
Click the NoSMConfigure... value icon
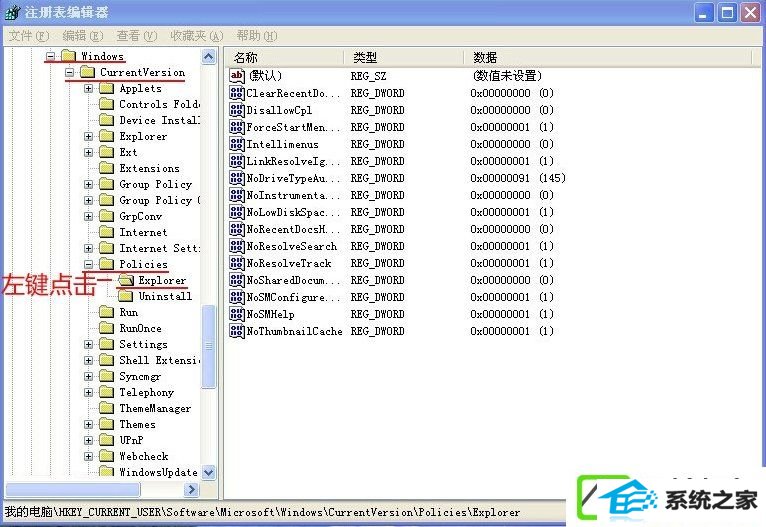click(x=237, y=297)
